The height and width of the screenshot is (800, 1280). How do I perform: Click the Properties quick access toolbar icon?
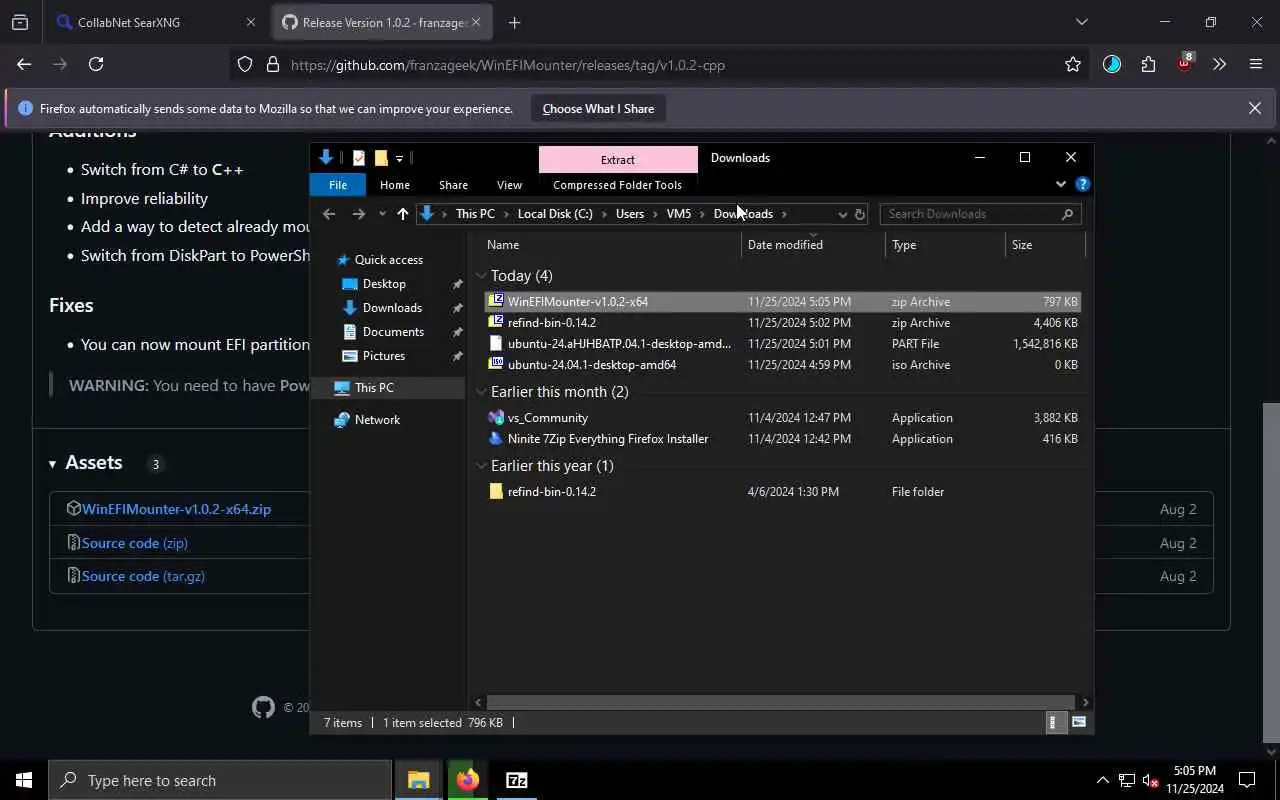(x=359, y=158)
